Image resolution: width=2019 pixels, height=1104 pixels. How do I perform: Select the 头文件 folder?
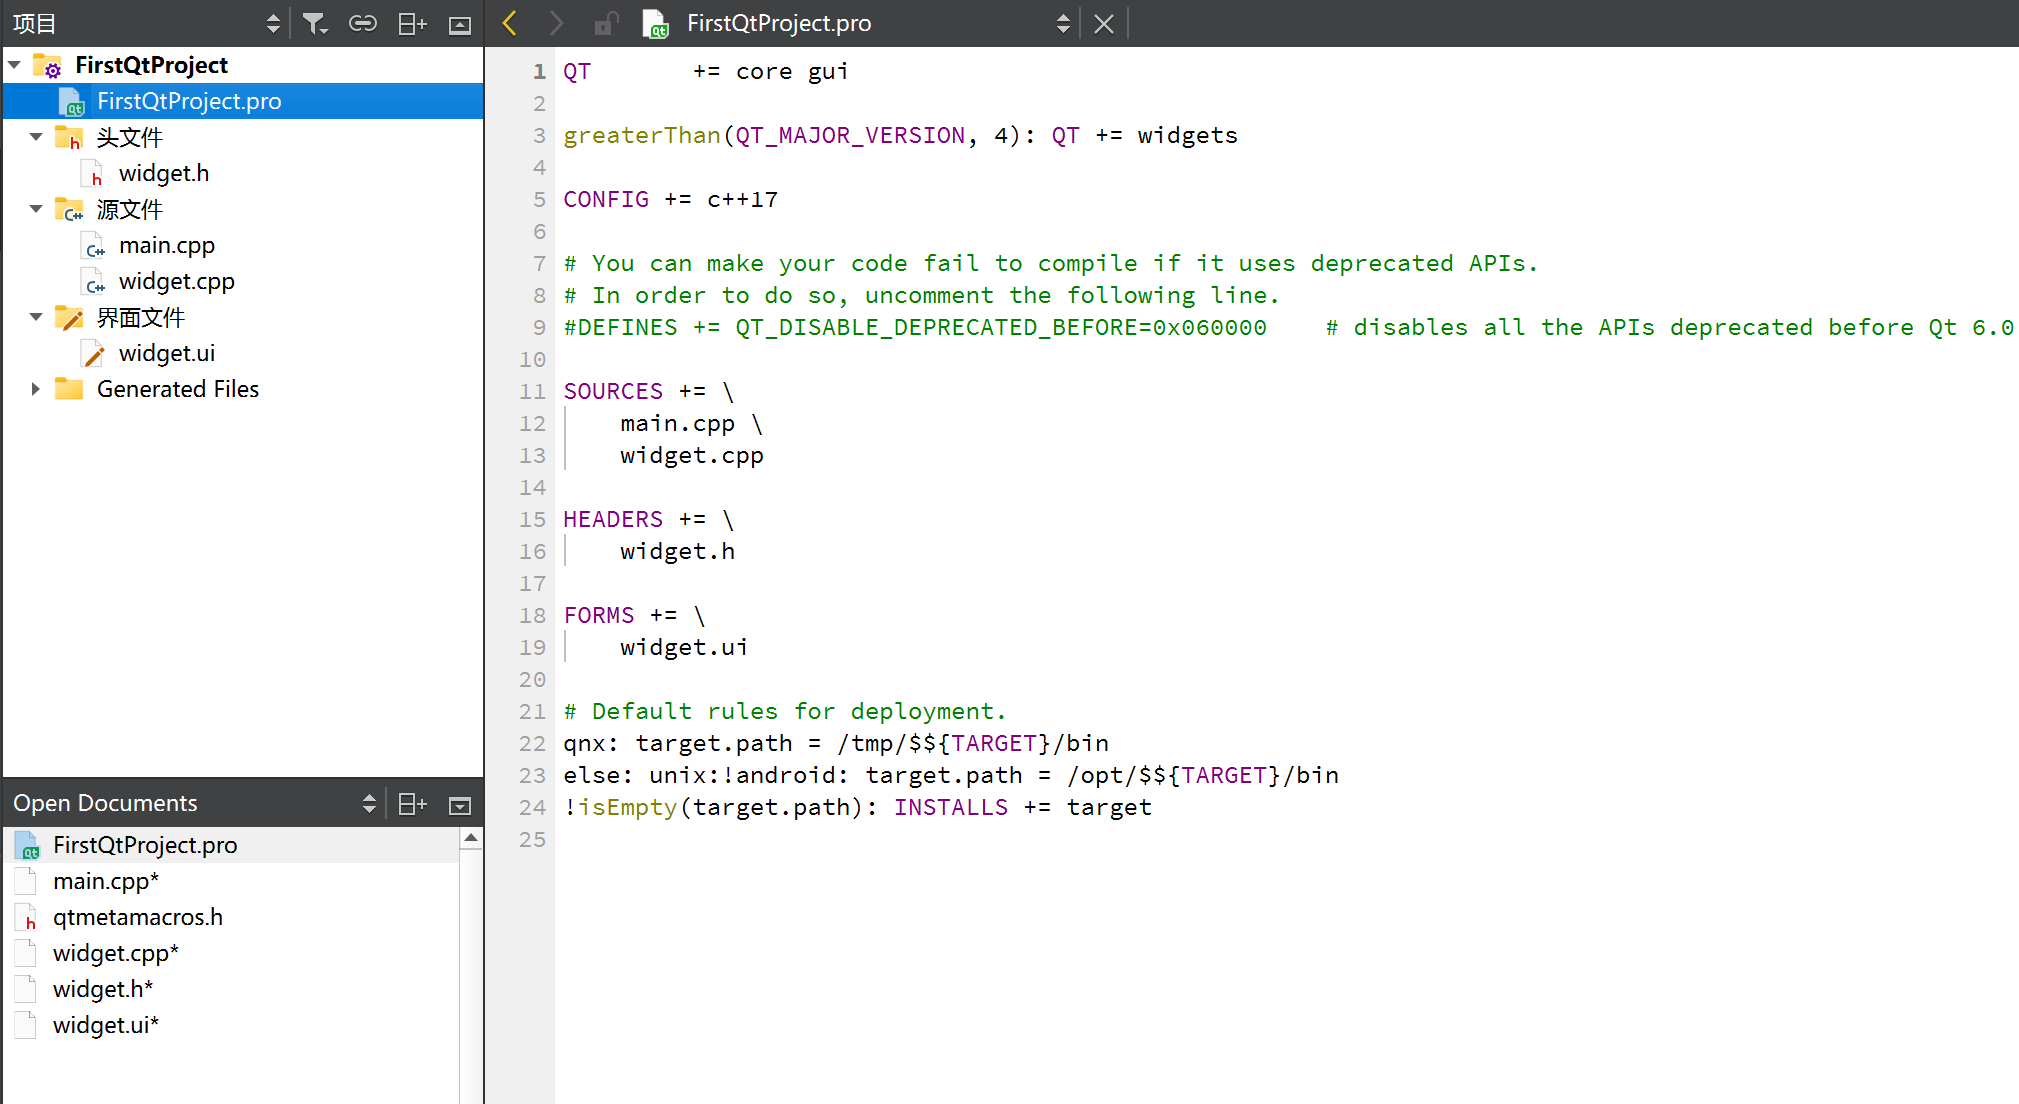click(129, 137)
